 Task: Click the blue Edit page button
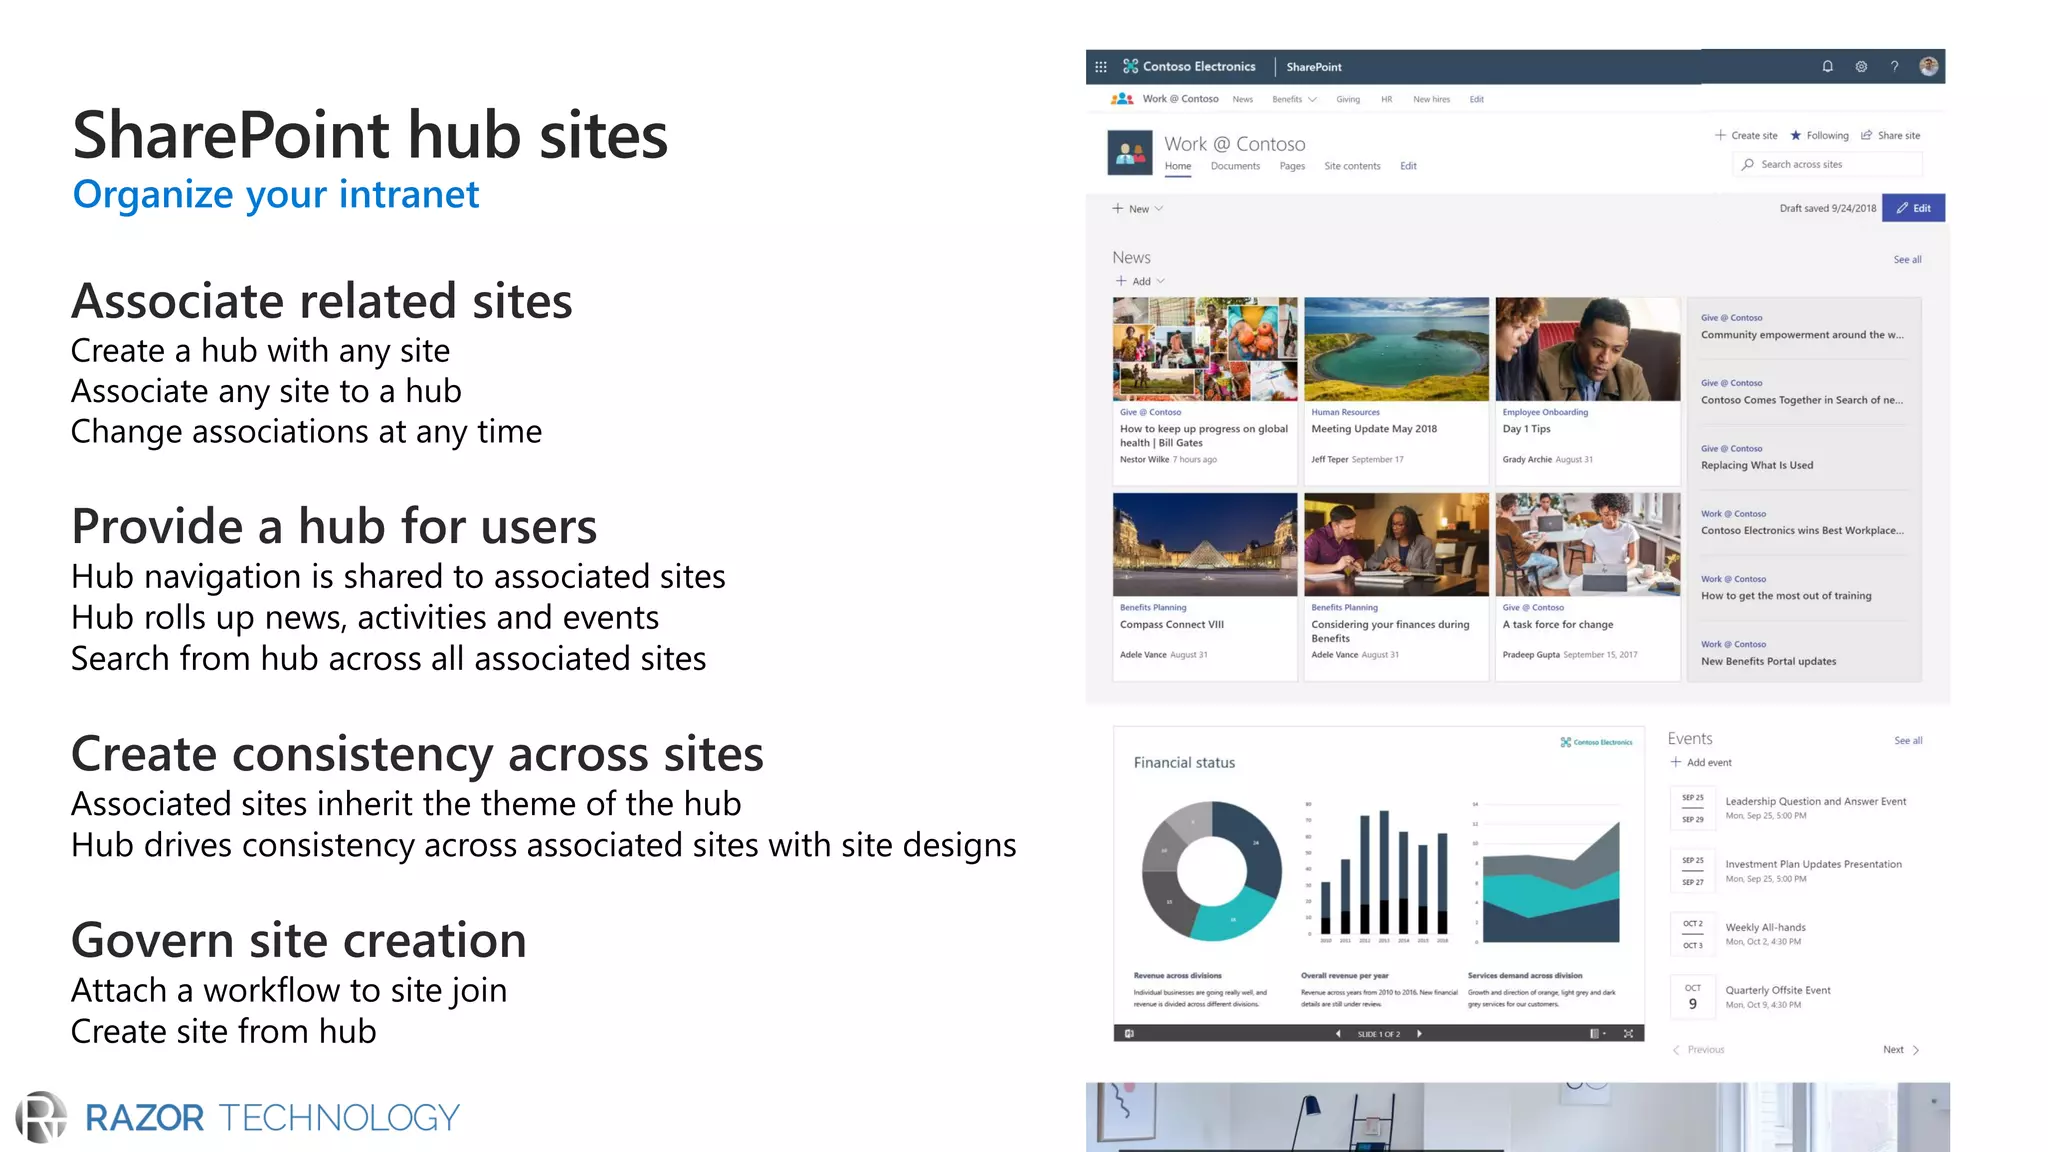[1913, 208]
